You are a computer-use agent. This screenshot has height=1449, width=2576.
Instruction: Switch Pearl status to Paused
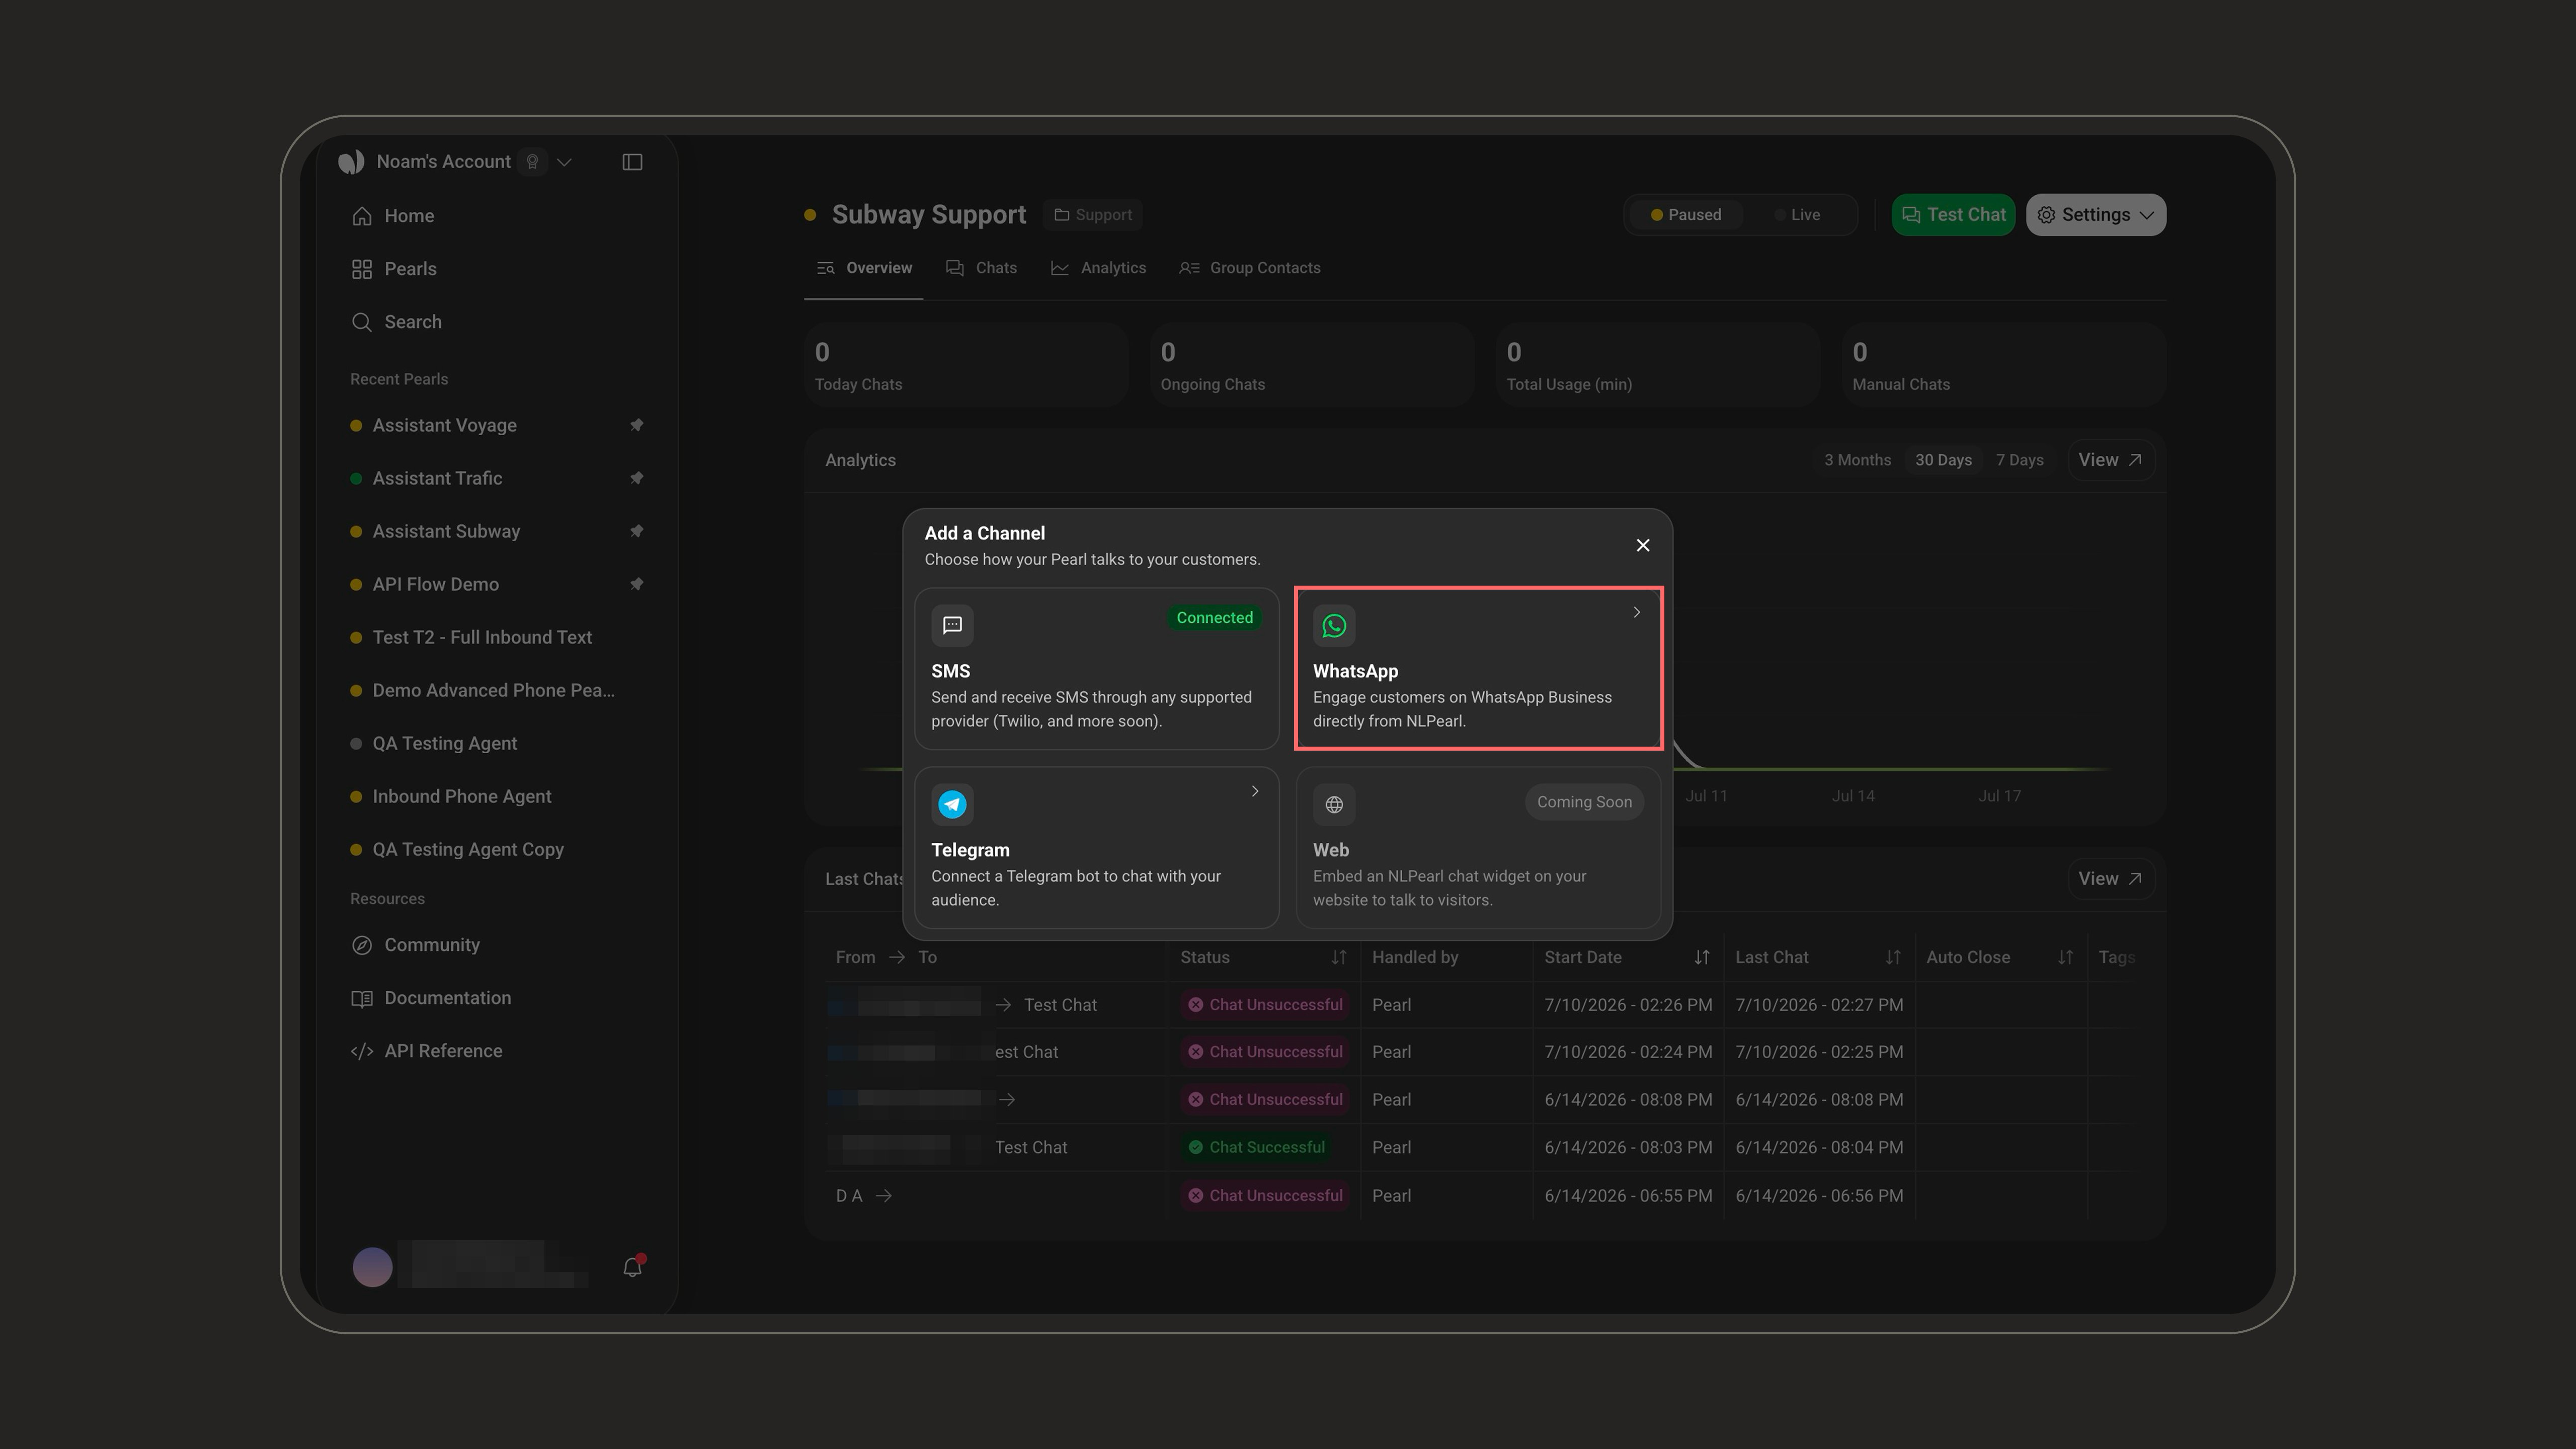point(1686,215)
